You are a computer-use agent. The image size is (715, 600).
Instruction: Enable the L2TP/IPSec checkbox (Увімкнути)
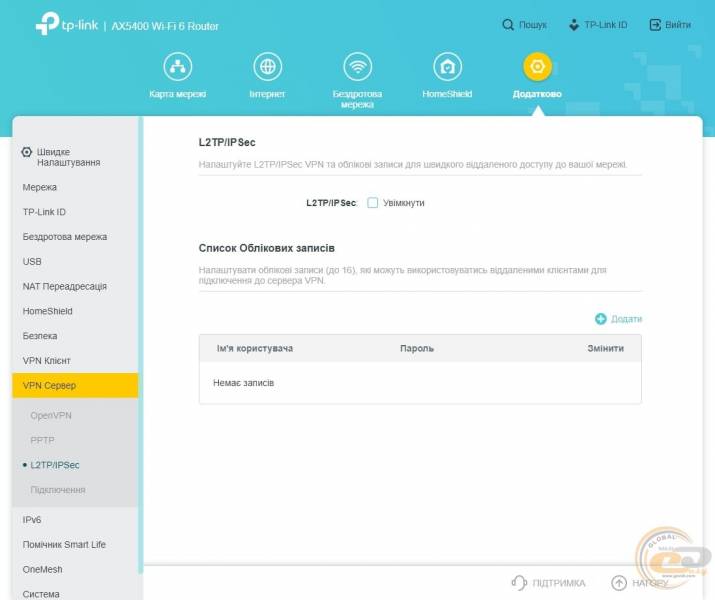tap(373, 203)
